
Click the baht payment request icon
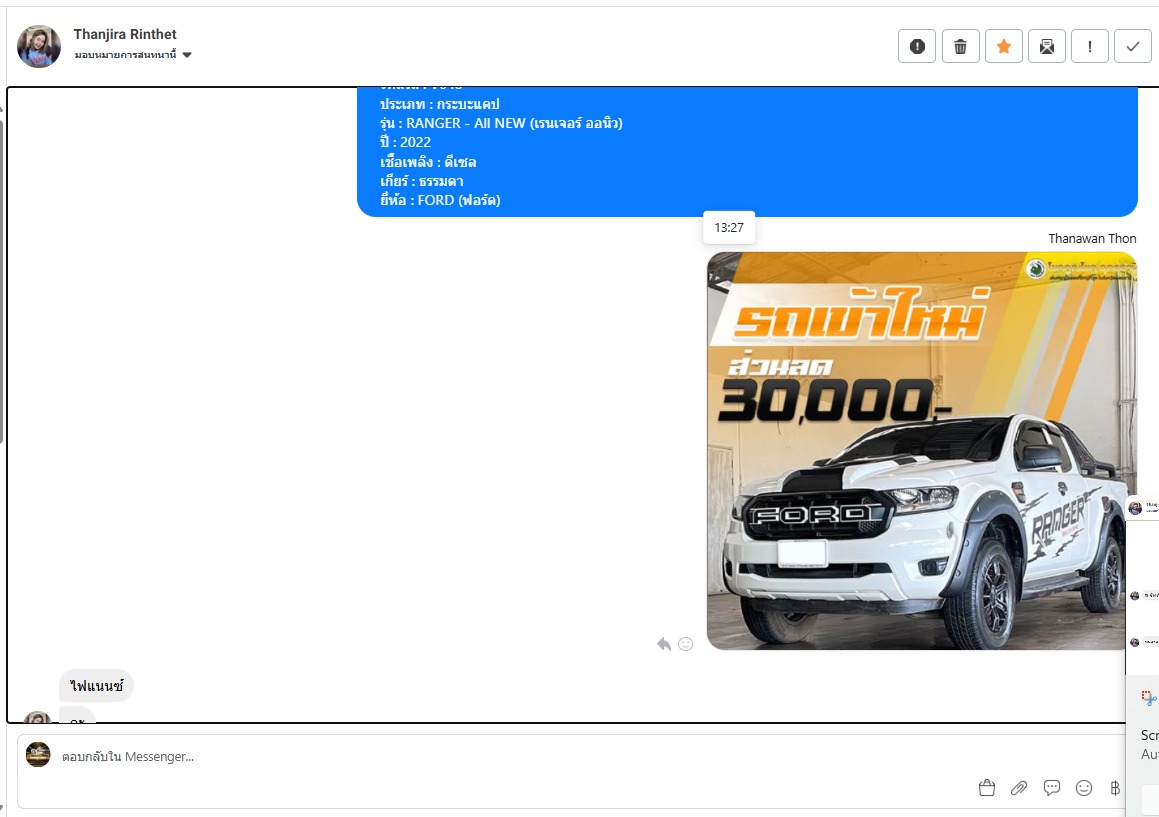1115,788
